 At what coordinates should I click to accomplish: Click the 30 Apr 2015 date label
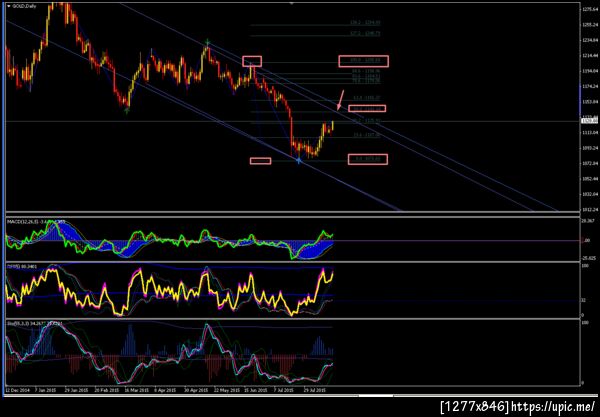pos(196,391)
